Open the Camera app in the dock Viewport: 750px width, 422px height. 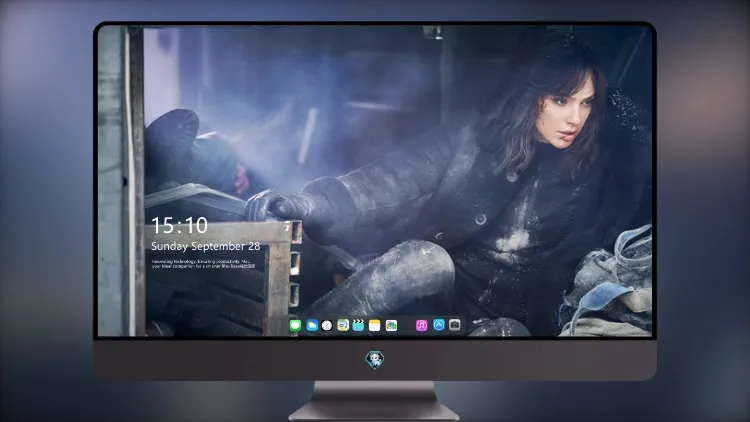click(455, 325)
